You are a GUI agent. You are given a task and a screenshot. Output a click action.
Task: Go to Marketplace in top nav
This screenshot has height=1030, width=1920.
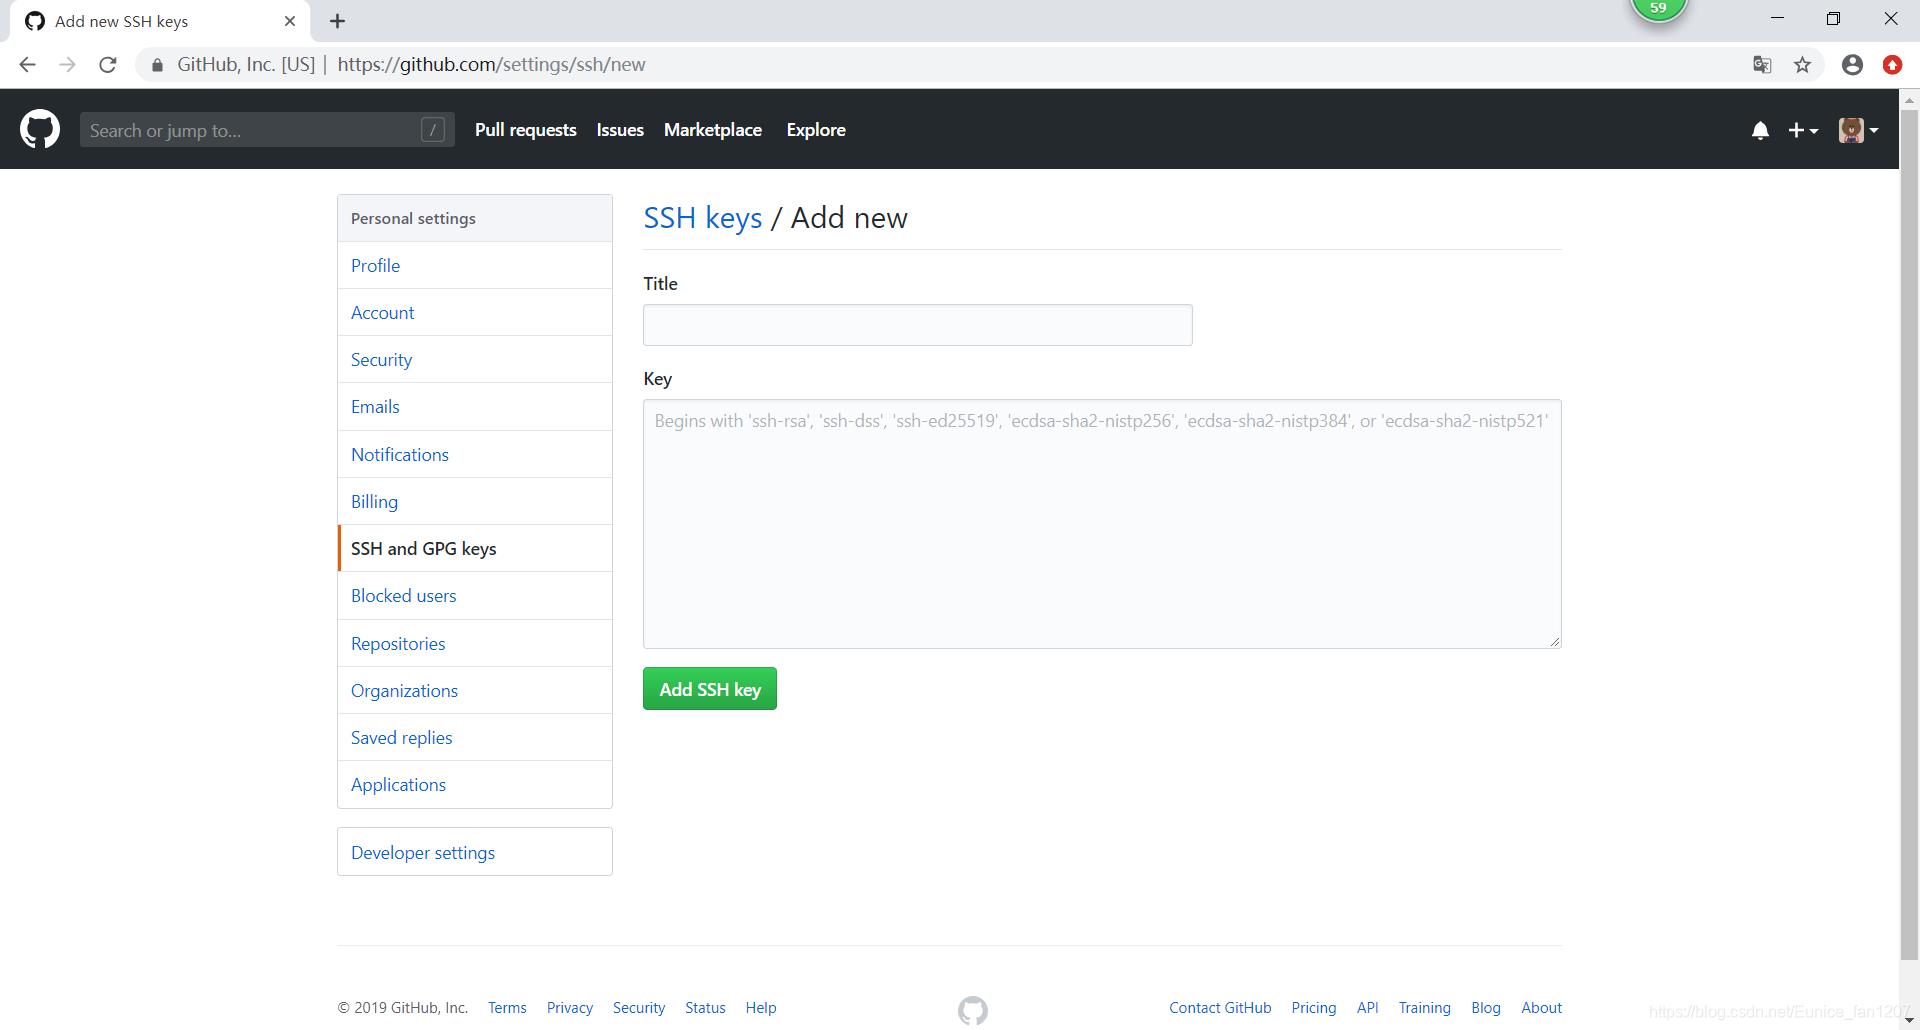(713, 130)
